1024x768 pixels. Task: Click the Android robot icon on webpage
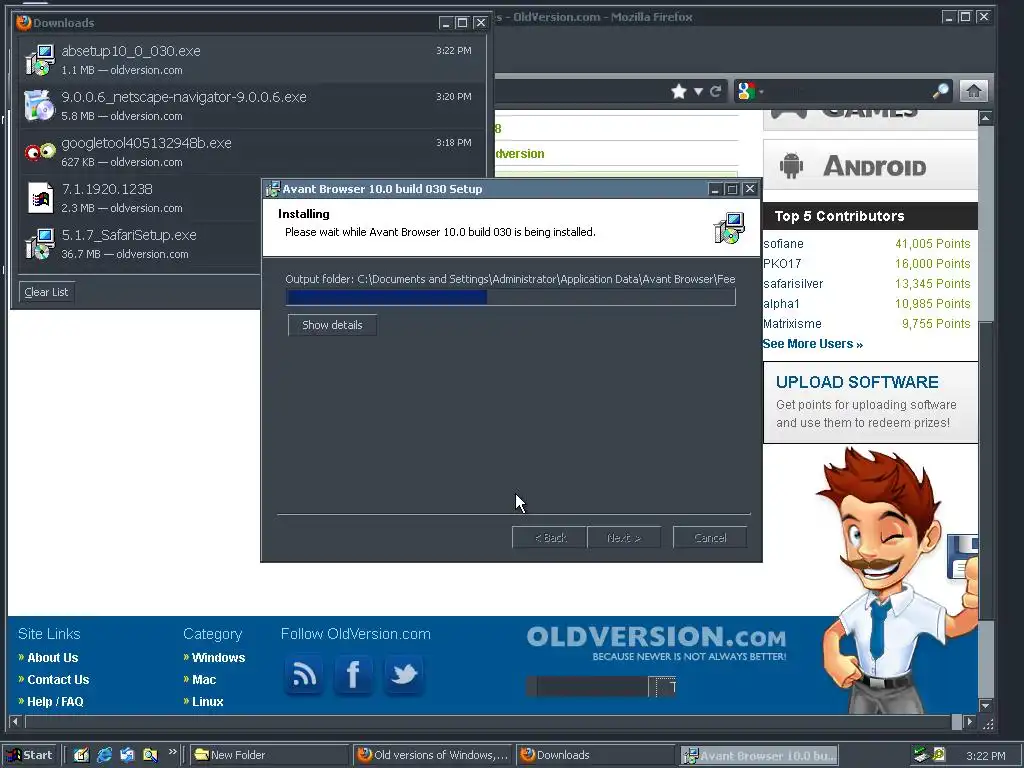click(791, 165)
